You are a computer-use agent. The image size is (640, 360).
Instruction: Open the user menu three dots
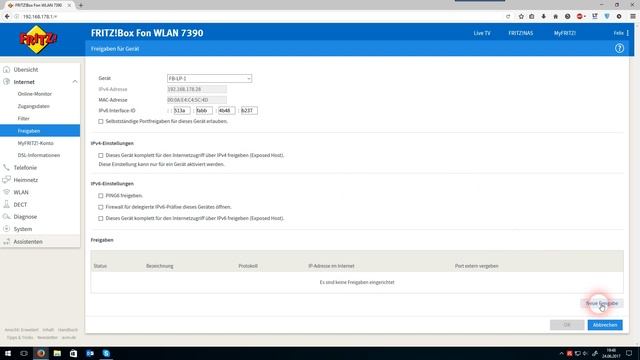coord(628,33)
